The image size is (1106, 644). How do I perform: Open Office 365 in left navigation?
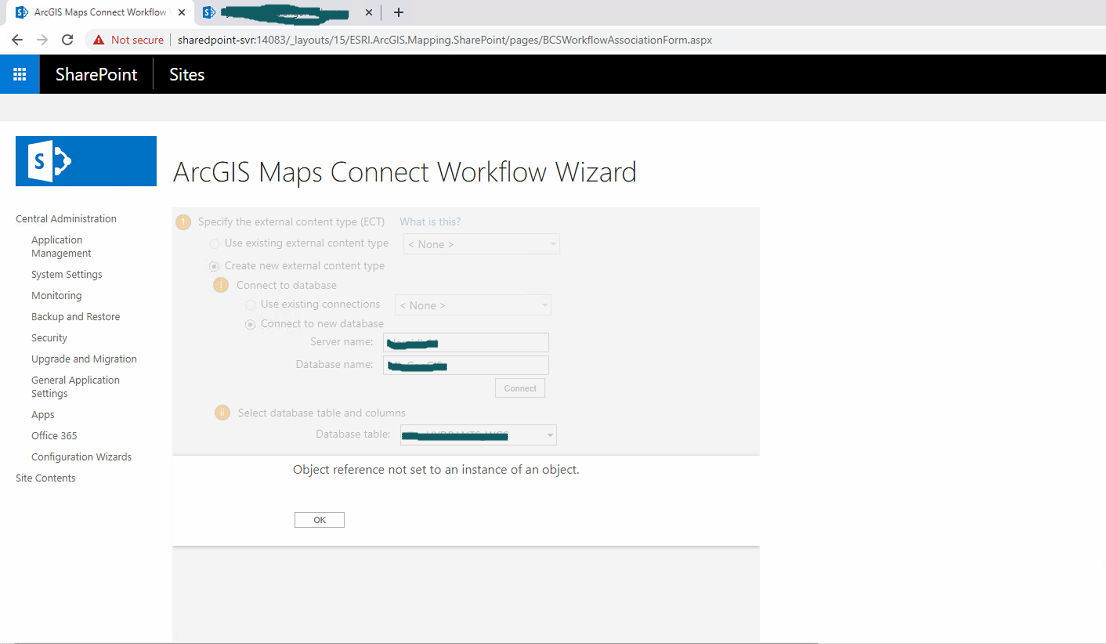pos(54,436)
